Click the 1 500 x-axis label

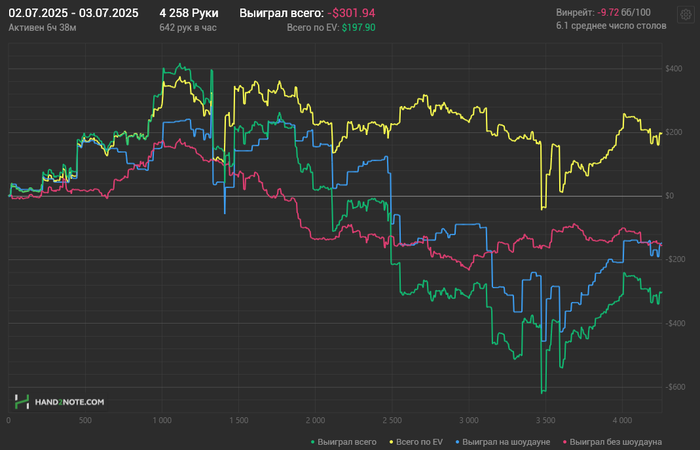(238, 421)
